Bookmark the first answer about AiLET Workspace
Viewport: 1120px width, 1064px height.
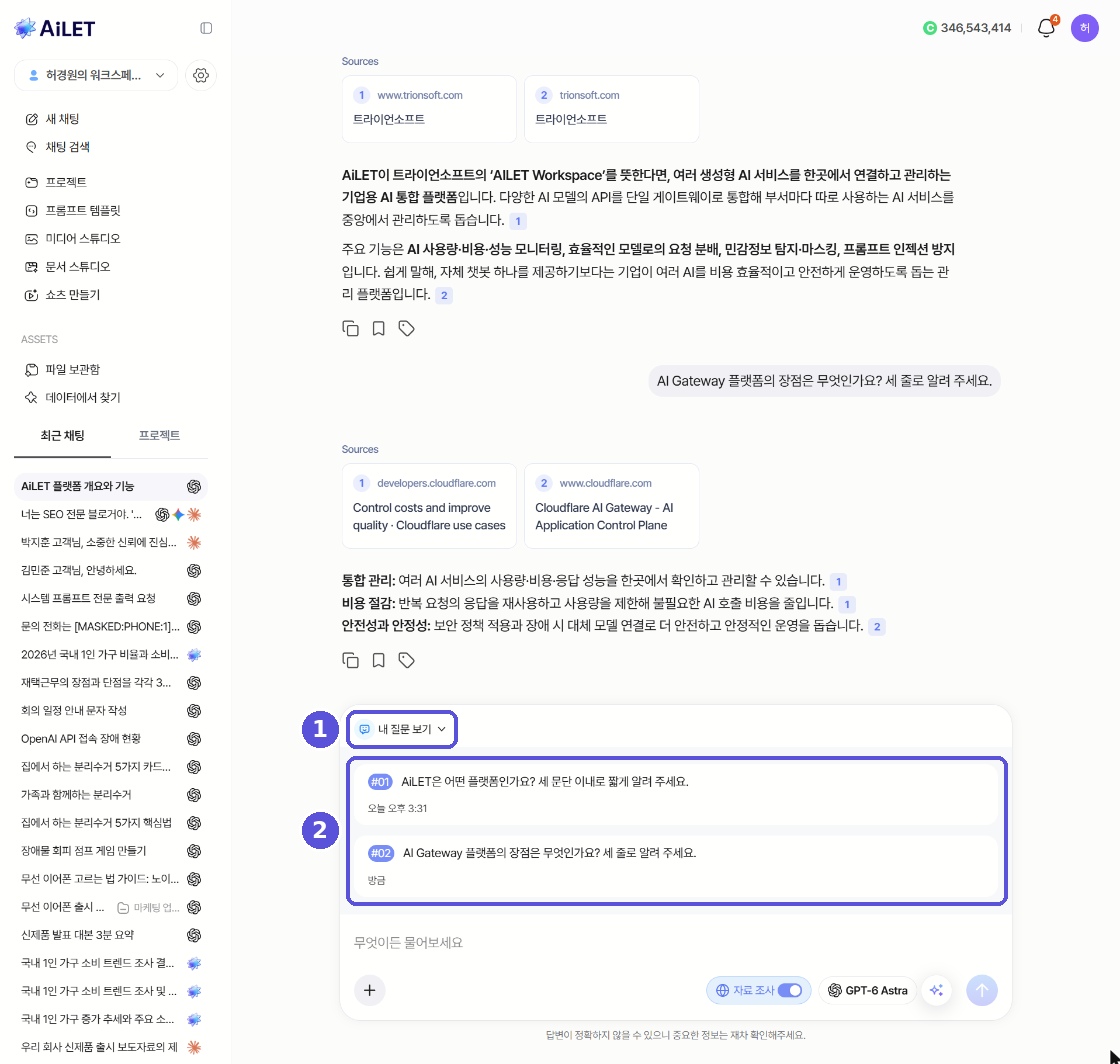379,328
